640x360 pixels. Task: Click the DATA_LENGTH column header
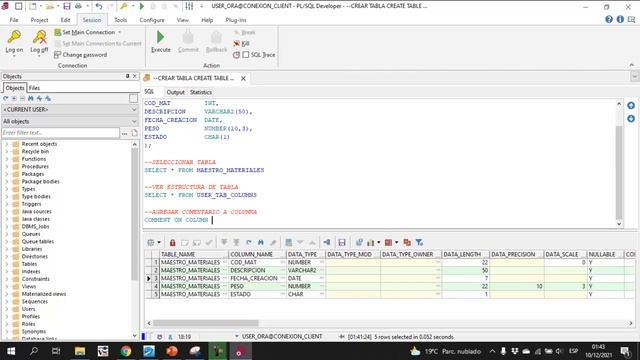465,254
